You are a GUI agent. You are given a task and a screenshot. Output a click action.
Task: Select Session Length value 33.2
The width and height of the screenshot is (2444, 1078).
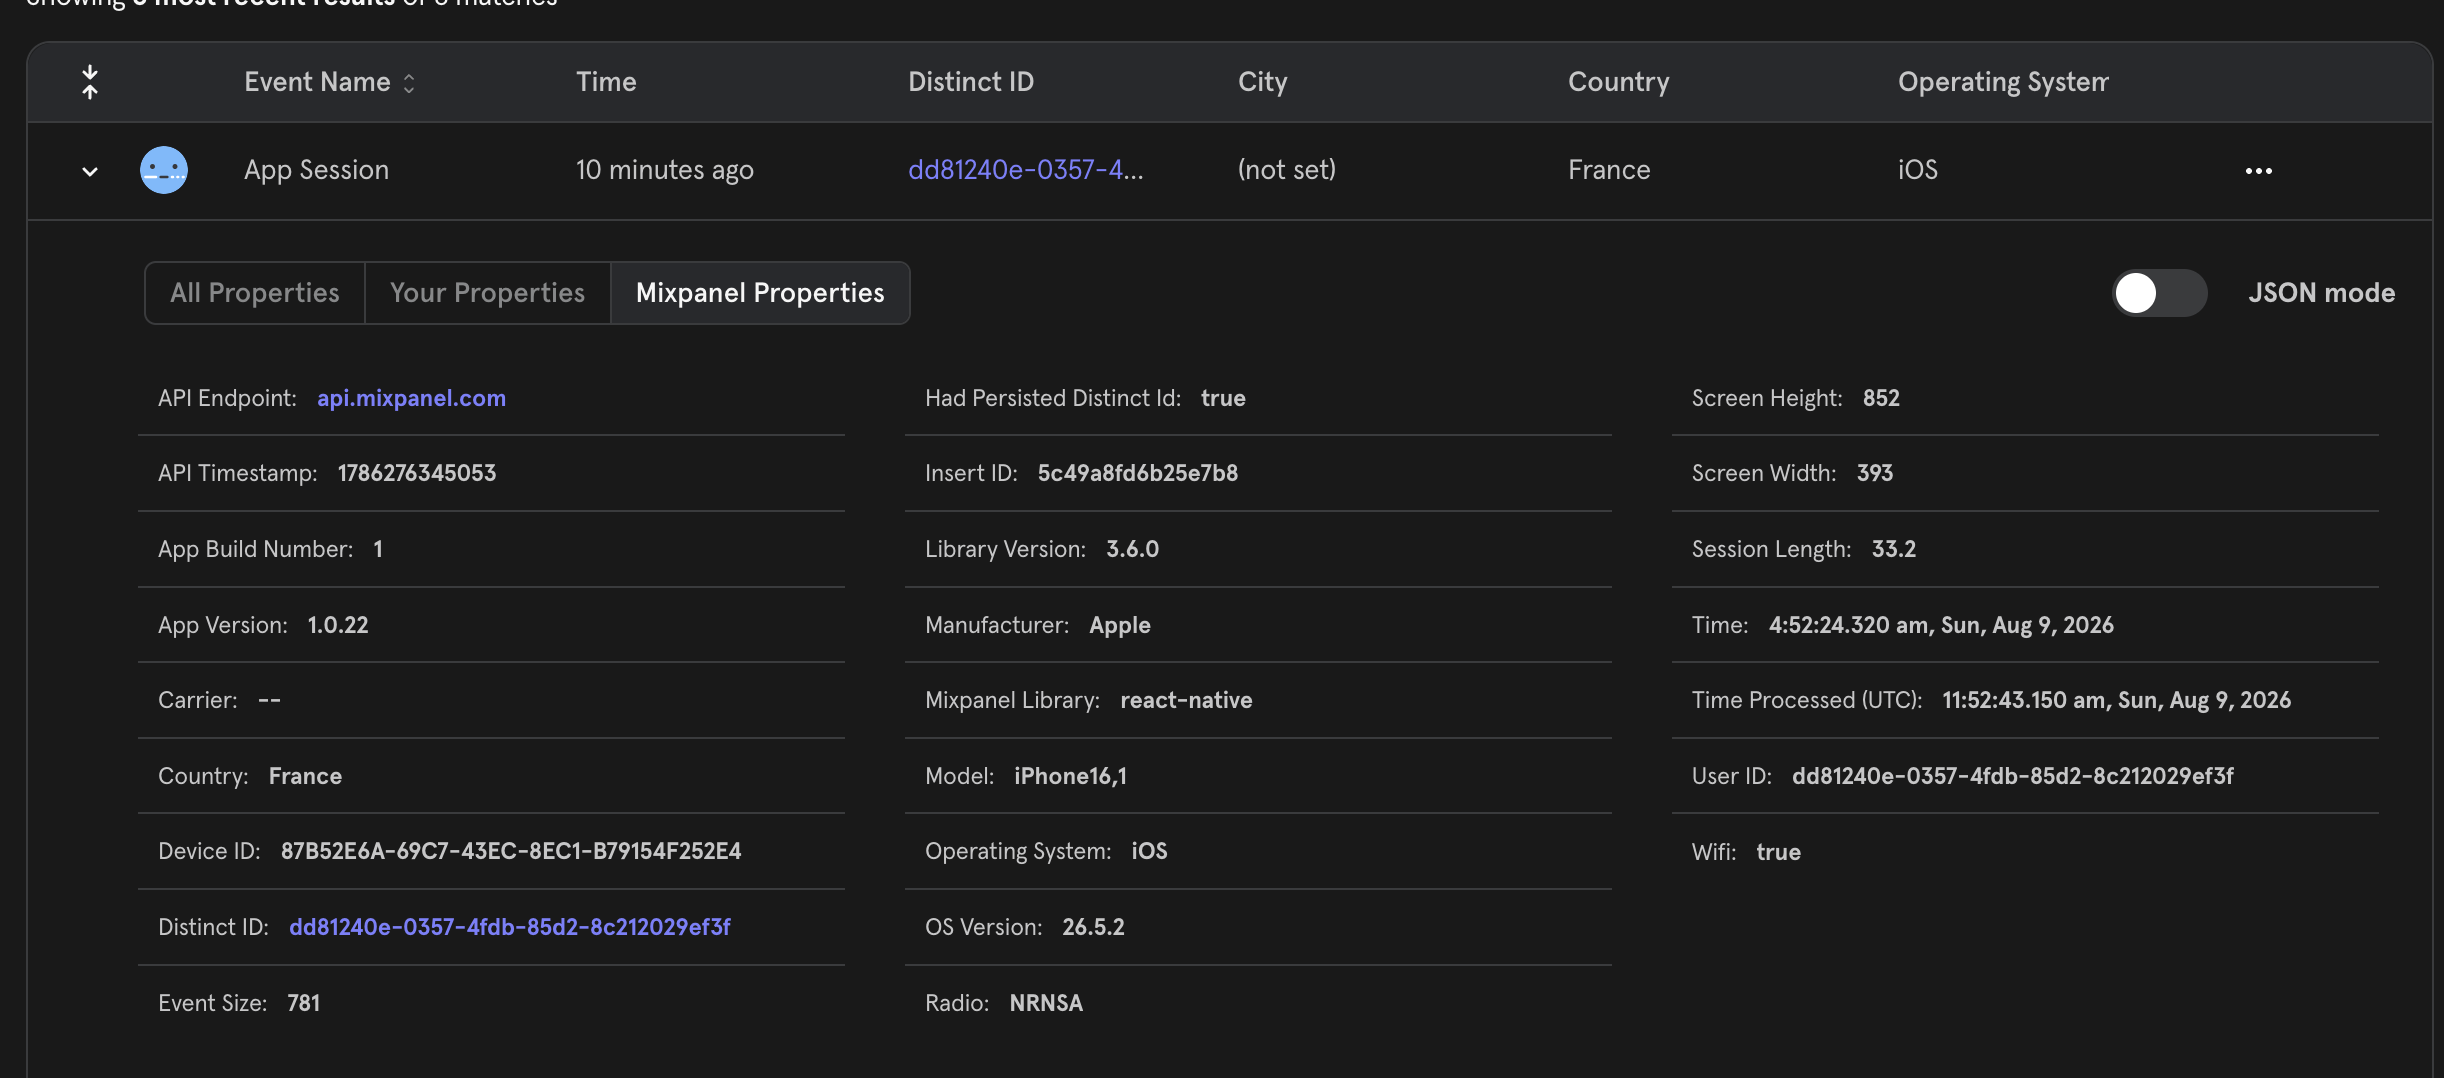(x=1894, y=549)
